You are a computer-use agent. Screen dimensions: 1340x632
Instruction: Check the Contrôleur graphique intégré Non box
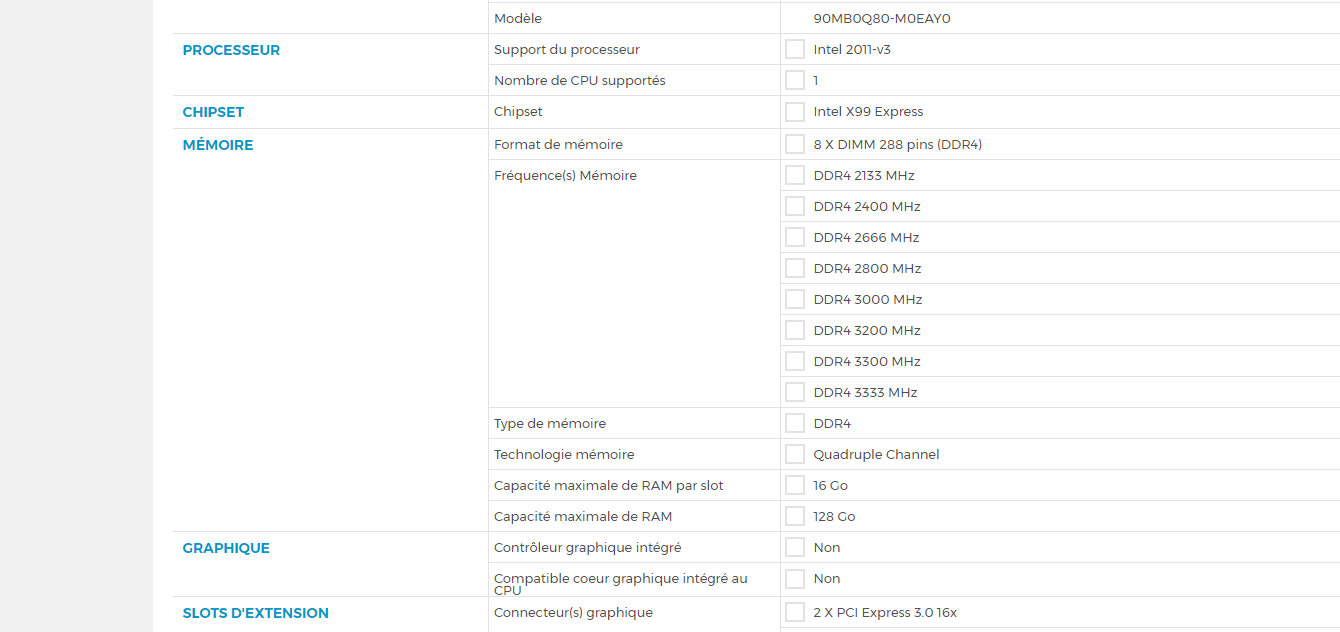coord(795,547)
